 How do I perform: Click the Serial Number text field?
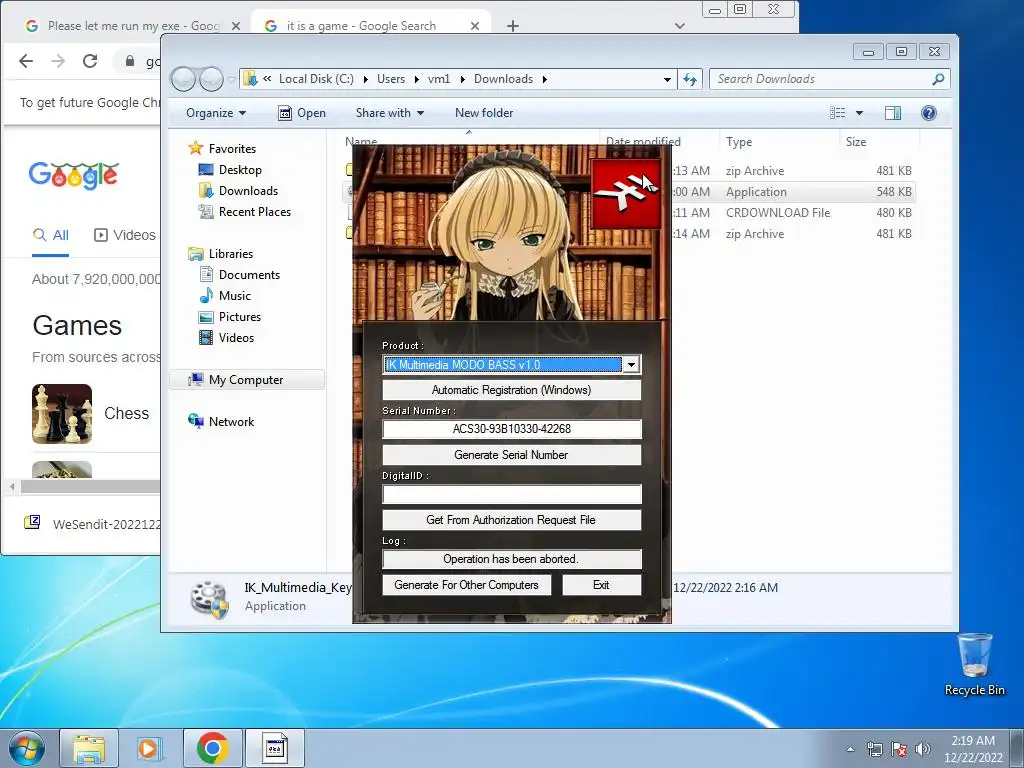(x=511, y=429)
